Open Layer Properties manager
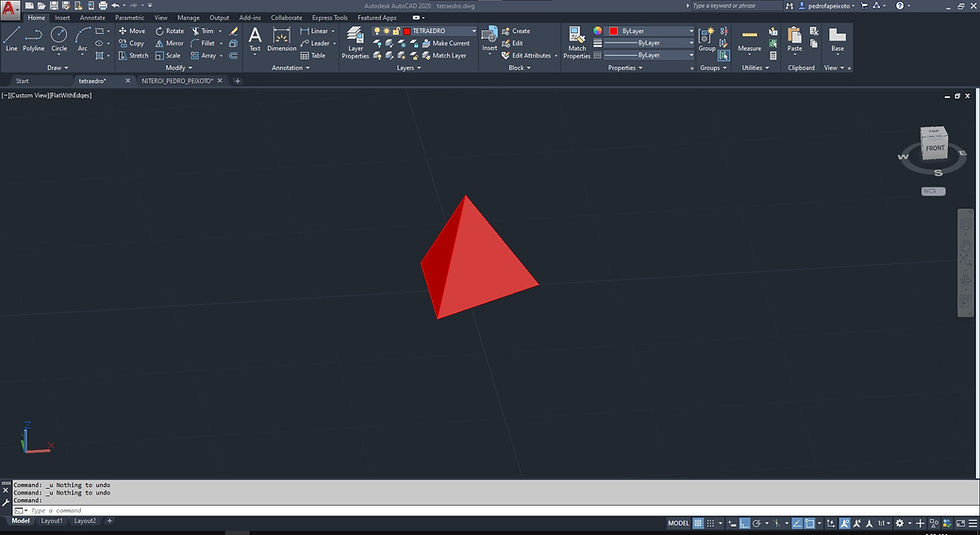This screenshot has width=980, height=535. coord(355,43)
